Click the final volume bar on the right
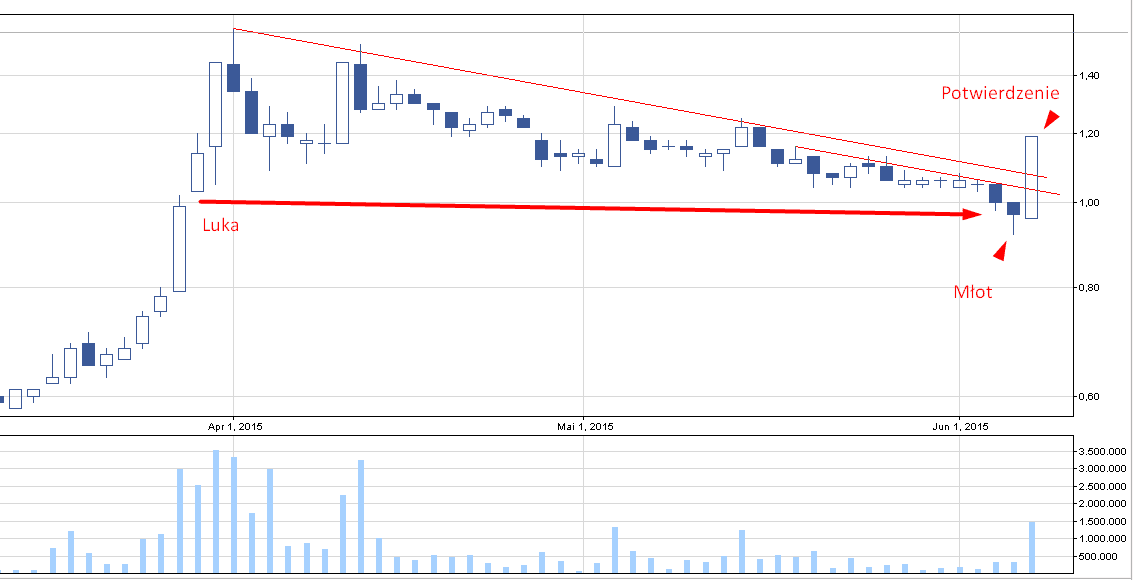Screen dimensions: 1133x580 tap(1031, 547)
